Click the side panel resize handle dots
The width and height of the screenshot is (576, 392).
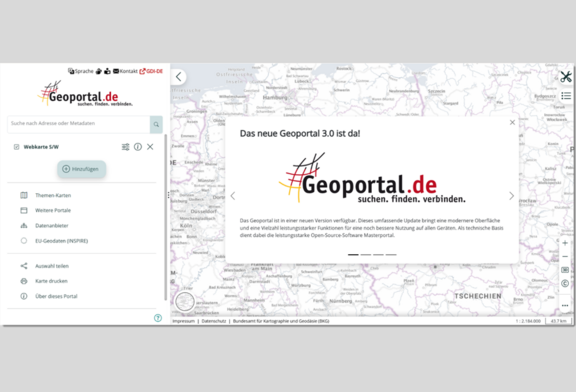click(x=169, y=195)
